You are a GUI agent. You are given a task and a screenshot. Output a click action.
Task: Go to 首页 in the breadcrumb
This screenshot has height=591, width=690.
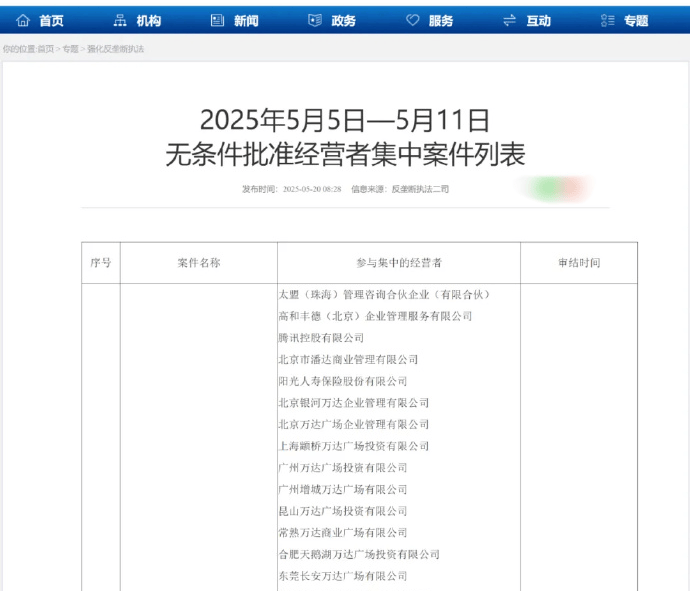coord(45,49)
